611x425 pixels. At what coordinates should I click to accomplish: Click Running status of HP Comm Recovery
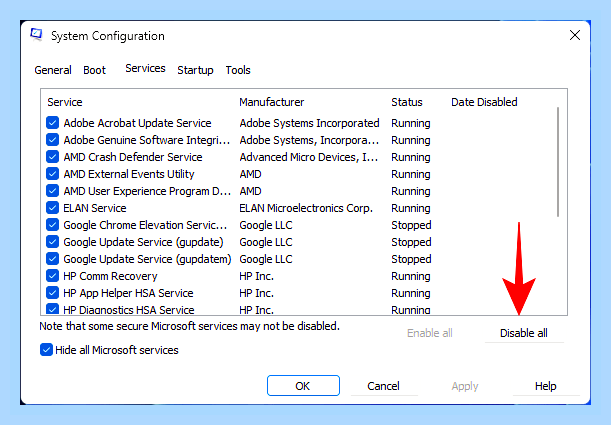411,276
